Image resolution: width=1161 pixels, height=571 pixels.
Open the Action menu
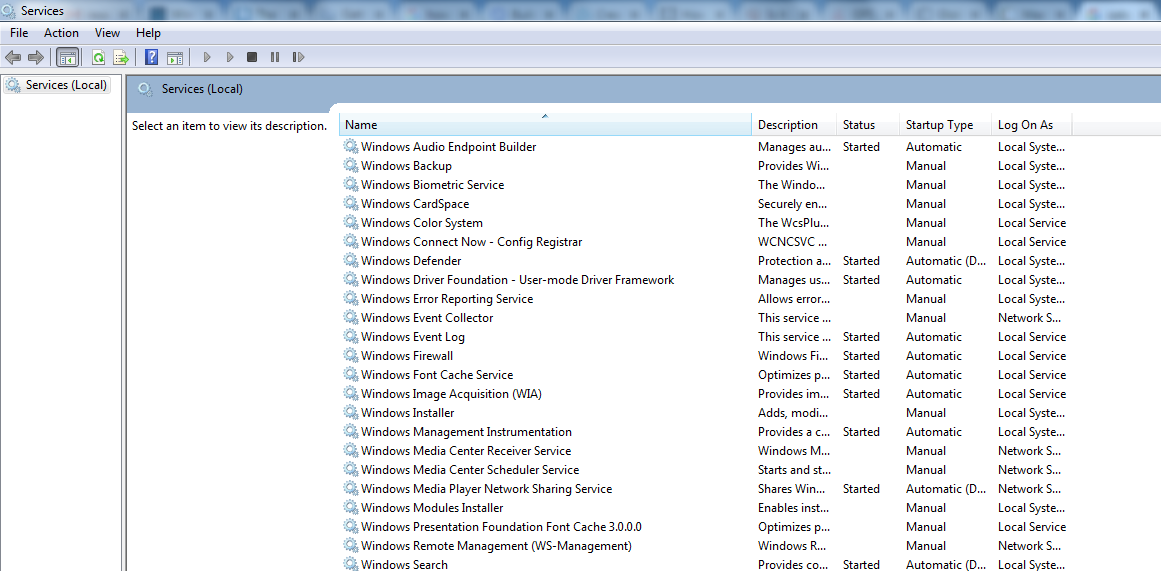tap(61, 33)
